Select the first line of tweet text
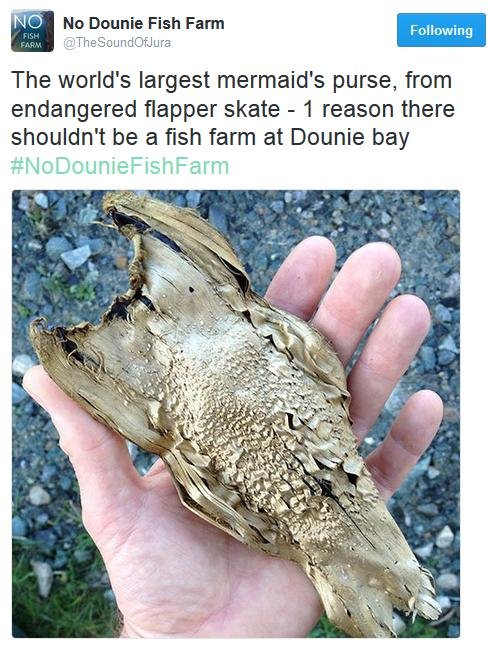Screen dimensions: 489x647 232,80
